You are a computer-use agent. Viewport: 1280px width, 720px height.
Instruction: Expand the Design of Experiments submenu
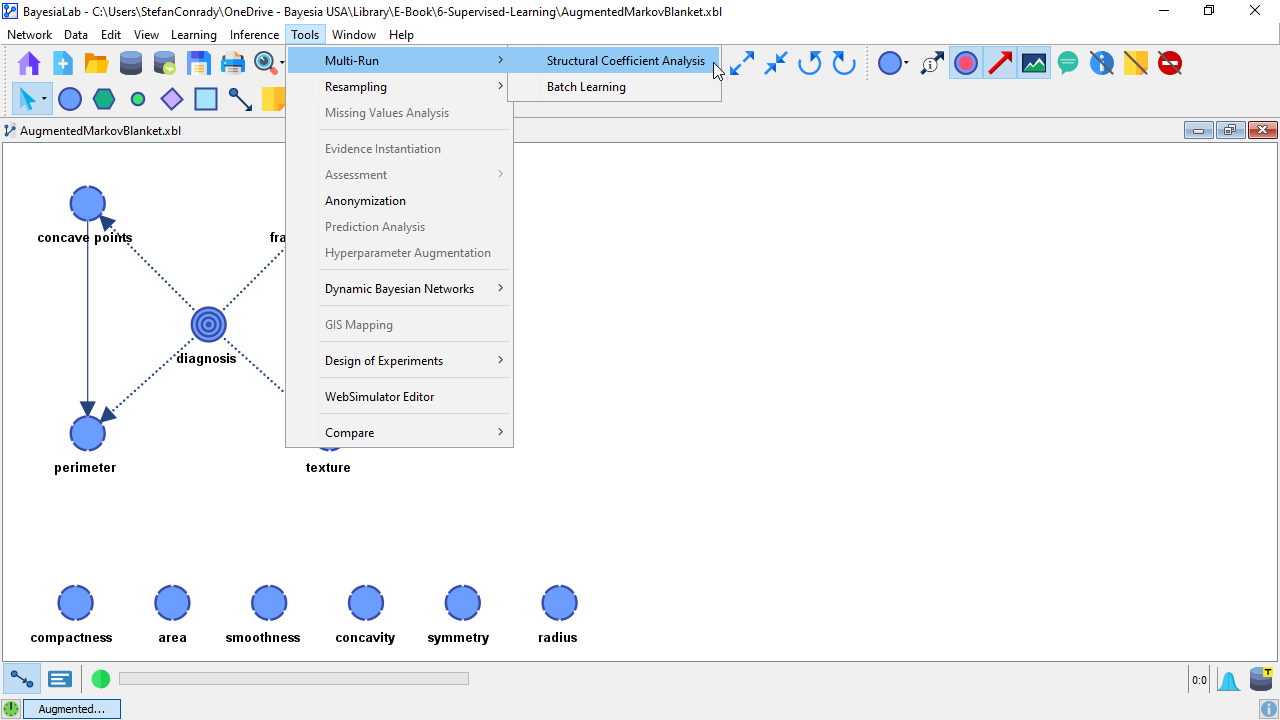[x=399, y=361]
